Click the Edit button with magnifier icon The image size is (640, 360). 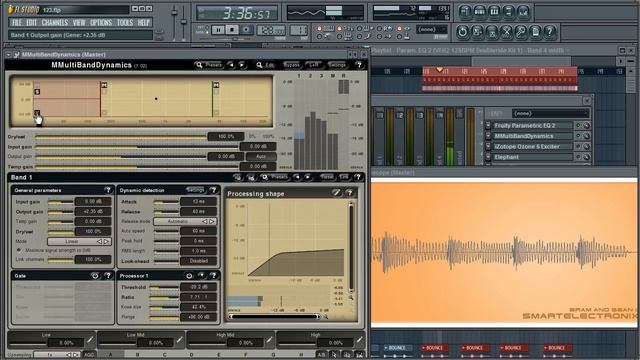(x=265, y=65)
